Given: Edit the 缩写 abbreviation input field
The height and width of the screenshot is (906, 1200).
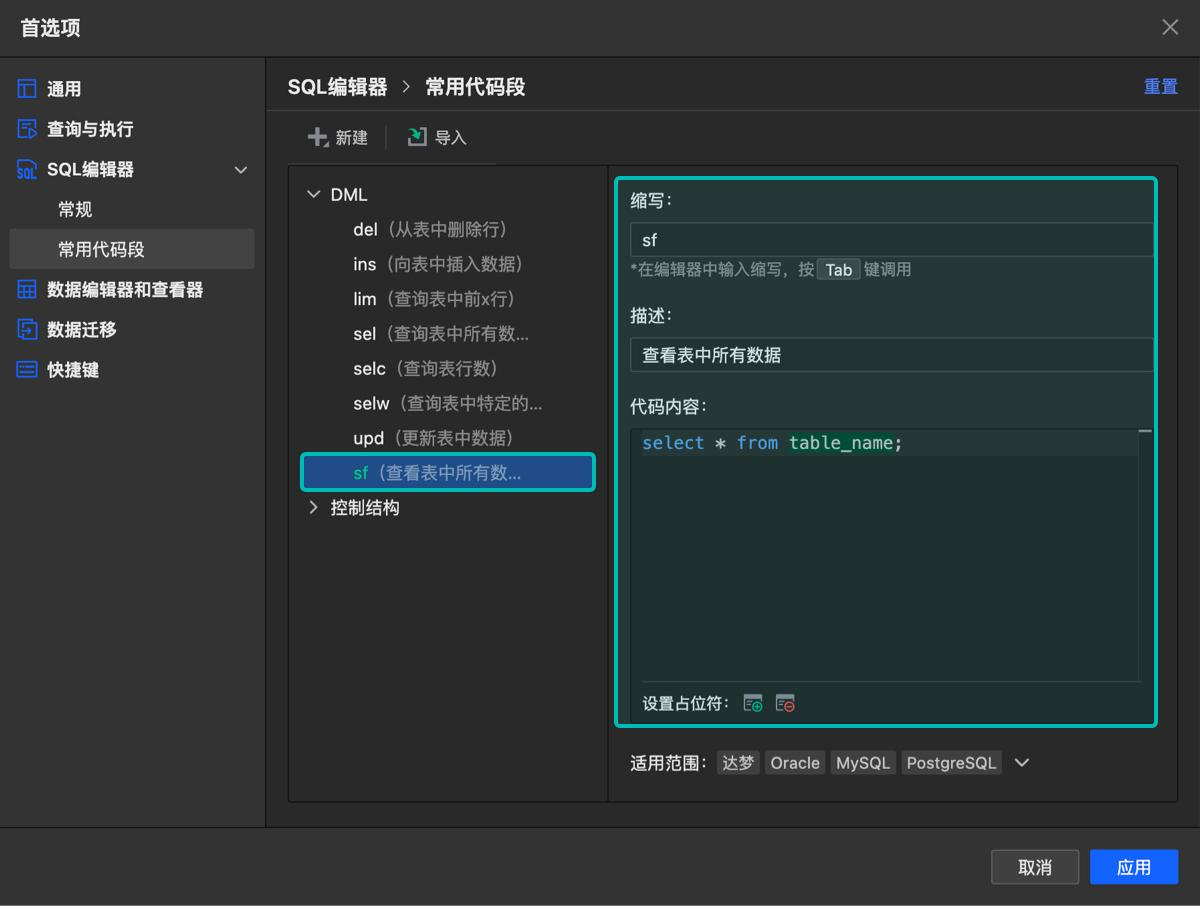Looking at the screenshot, I should point(890,240).
